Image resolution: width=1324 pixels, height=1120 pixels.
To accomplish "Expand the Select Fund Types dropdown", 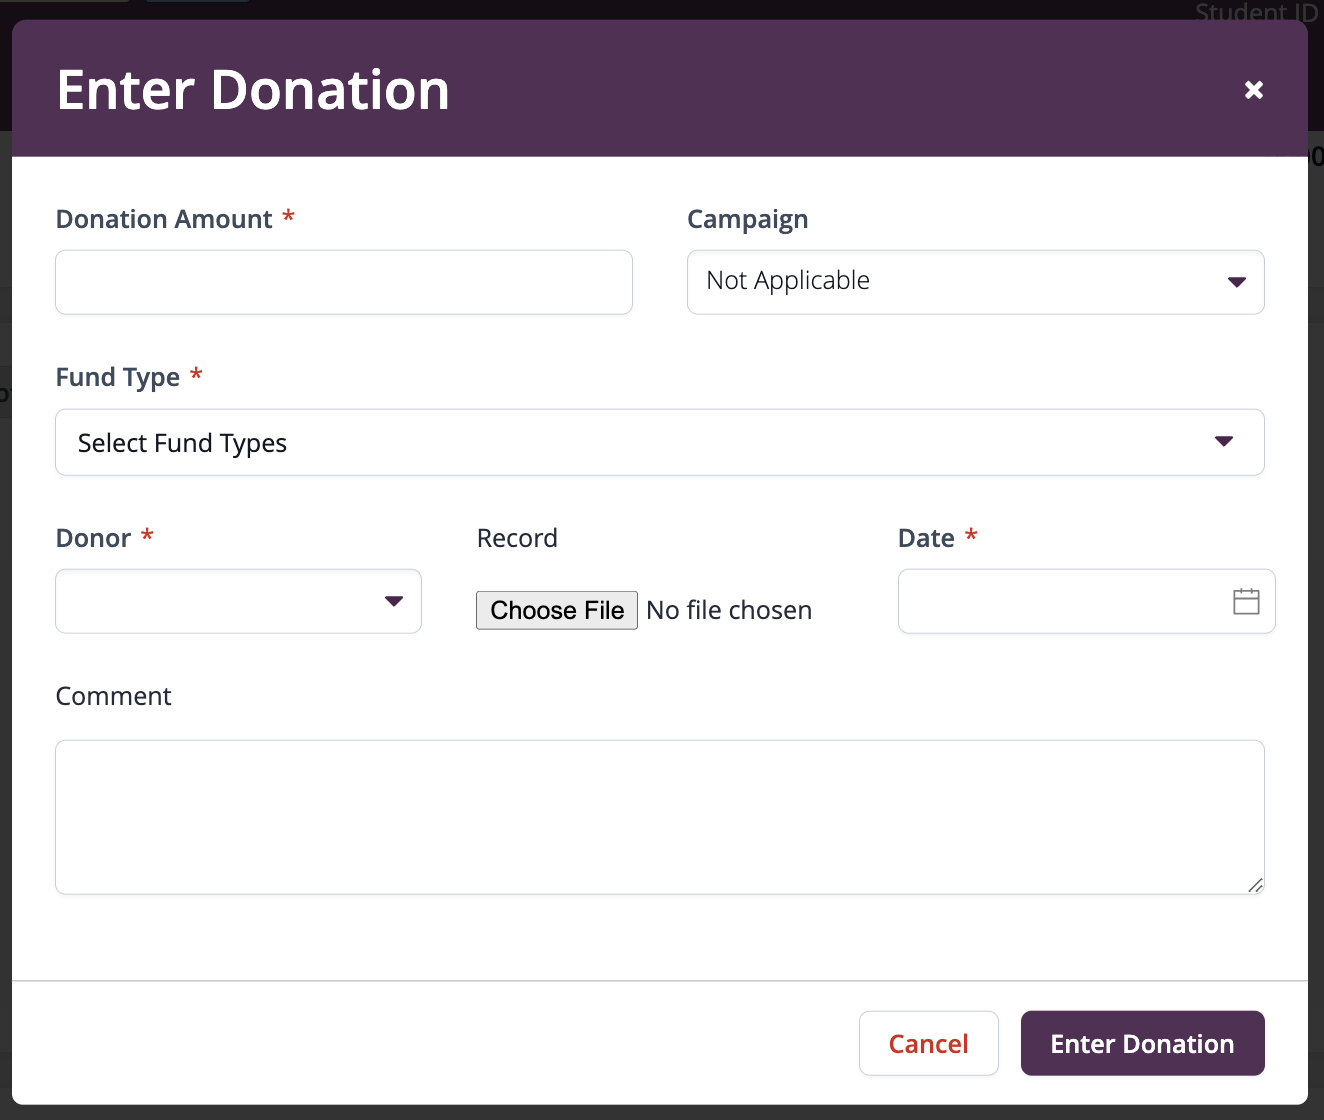I will click(x=660, y=442).
